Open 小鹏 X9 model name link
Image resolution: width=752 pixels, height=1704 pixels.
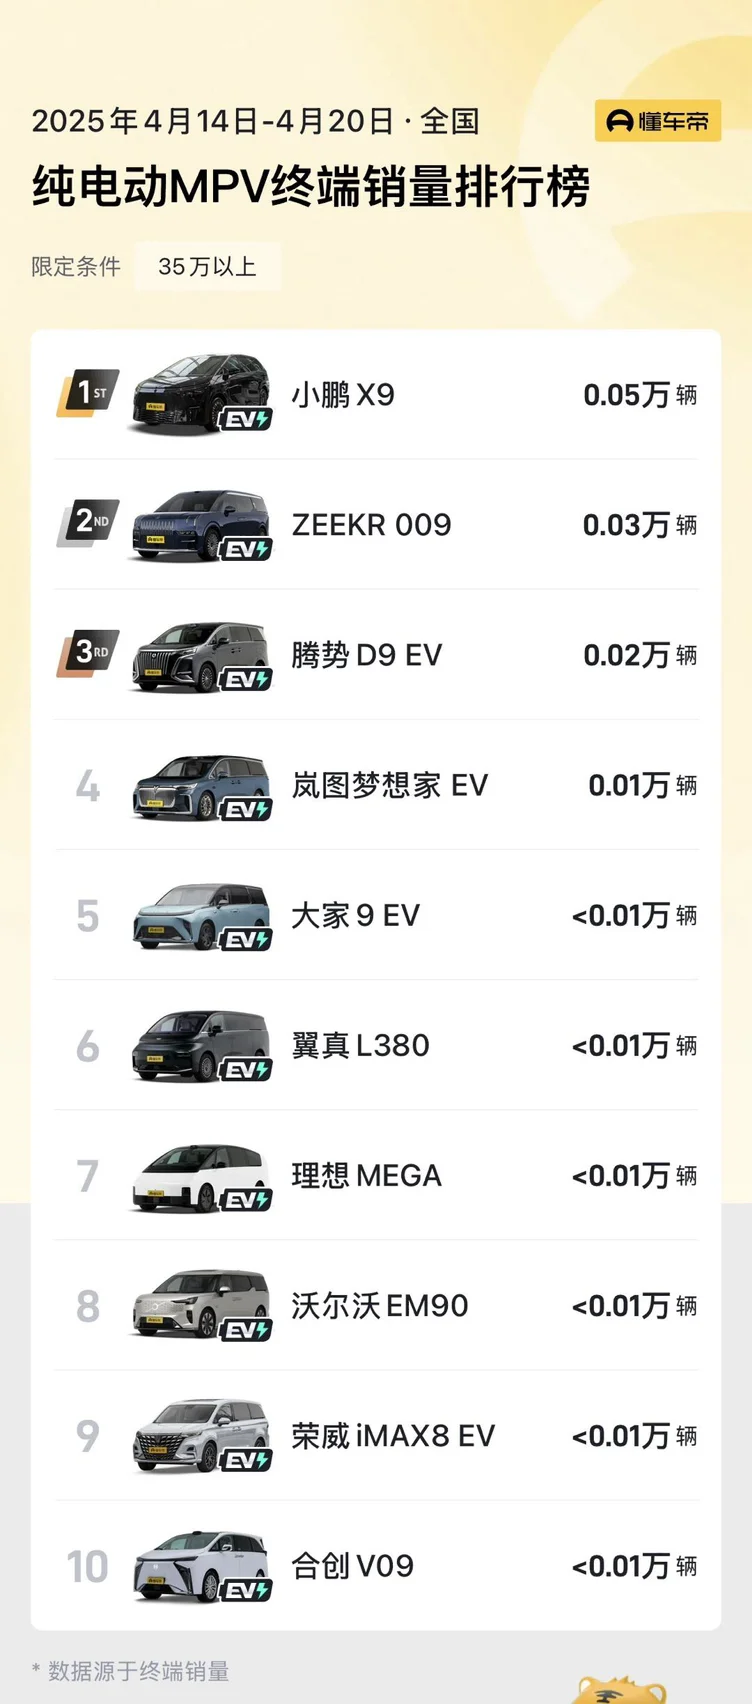[x=343, y=395]
